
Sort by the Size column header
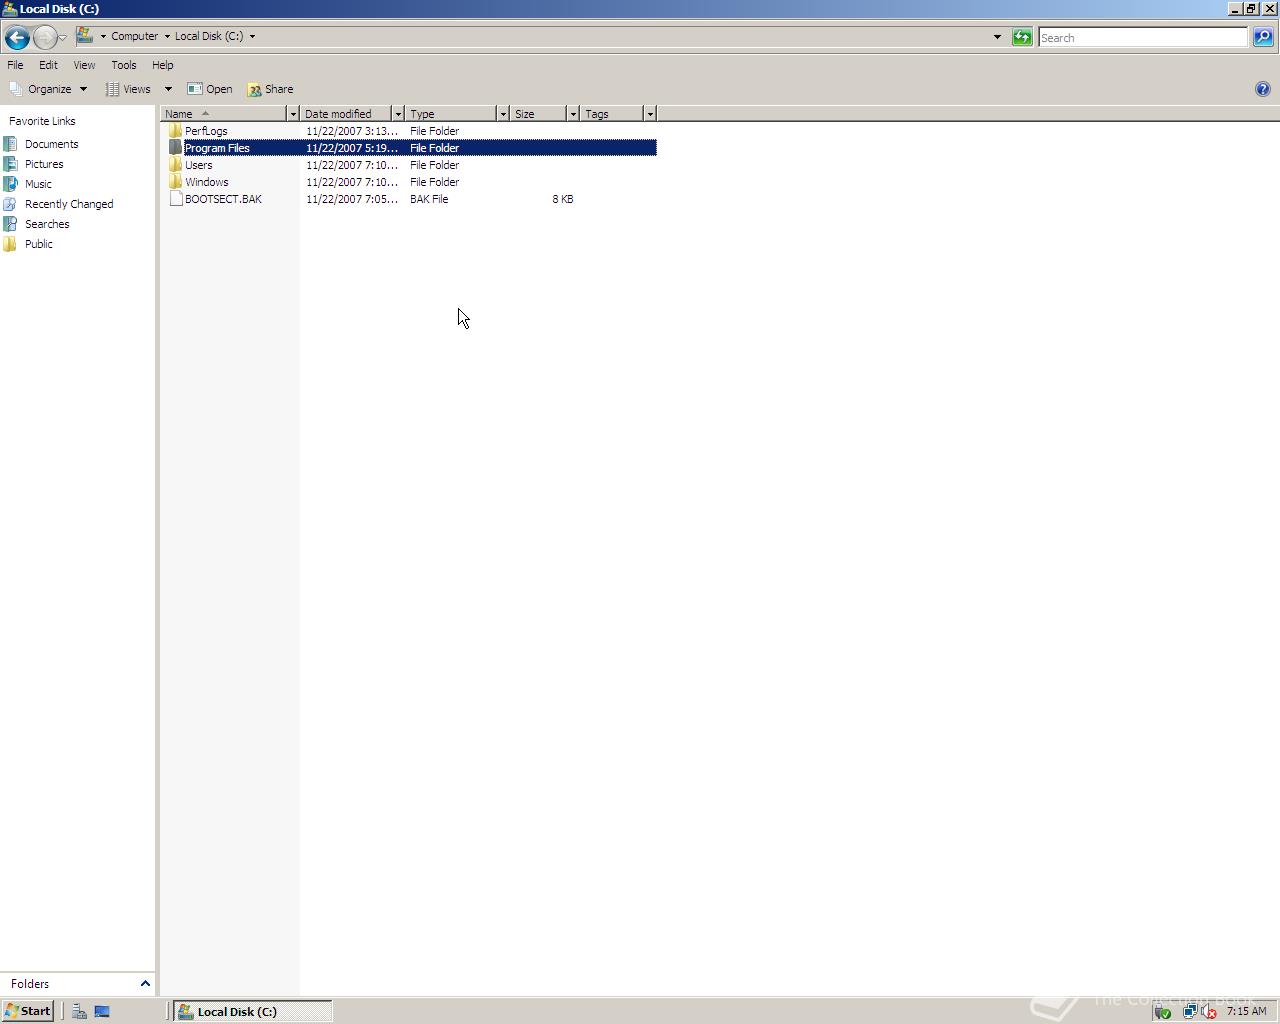pyautogui.click(x=538, y=114)
